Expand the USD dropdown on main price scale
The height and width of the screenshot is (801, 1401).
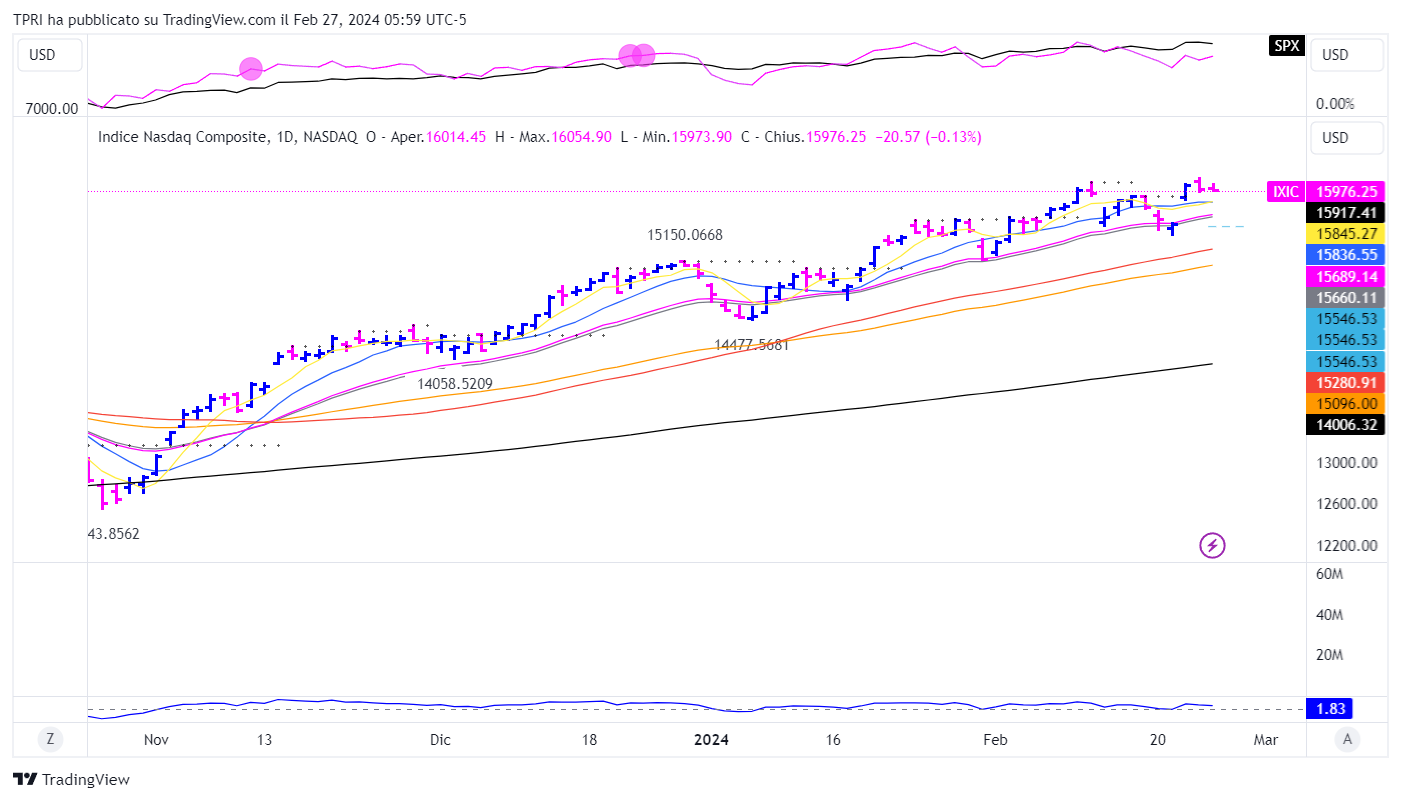tap(1346, 137)
